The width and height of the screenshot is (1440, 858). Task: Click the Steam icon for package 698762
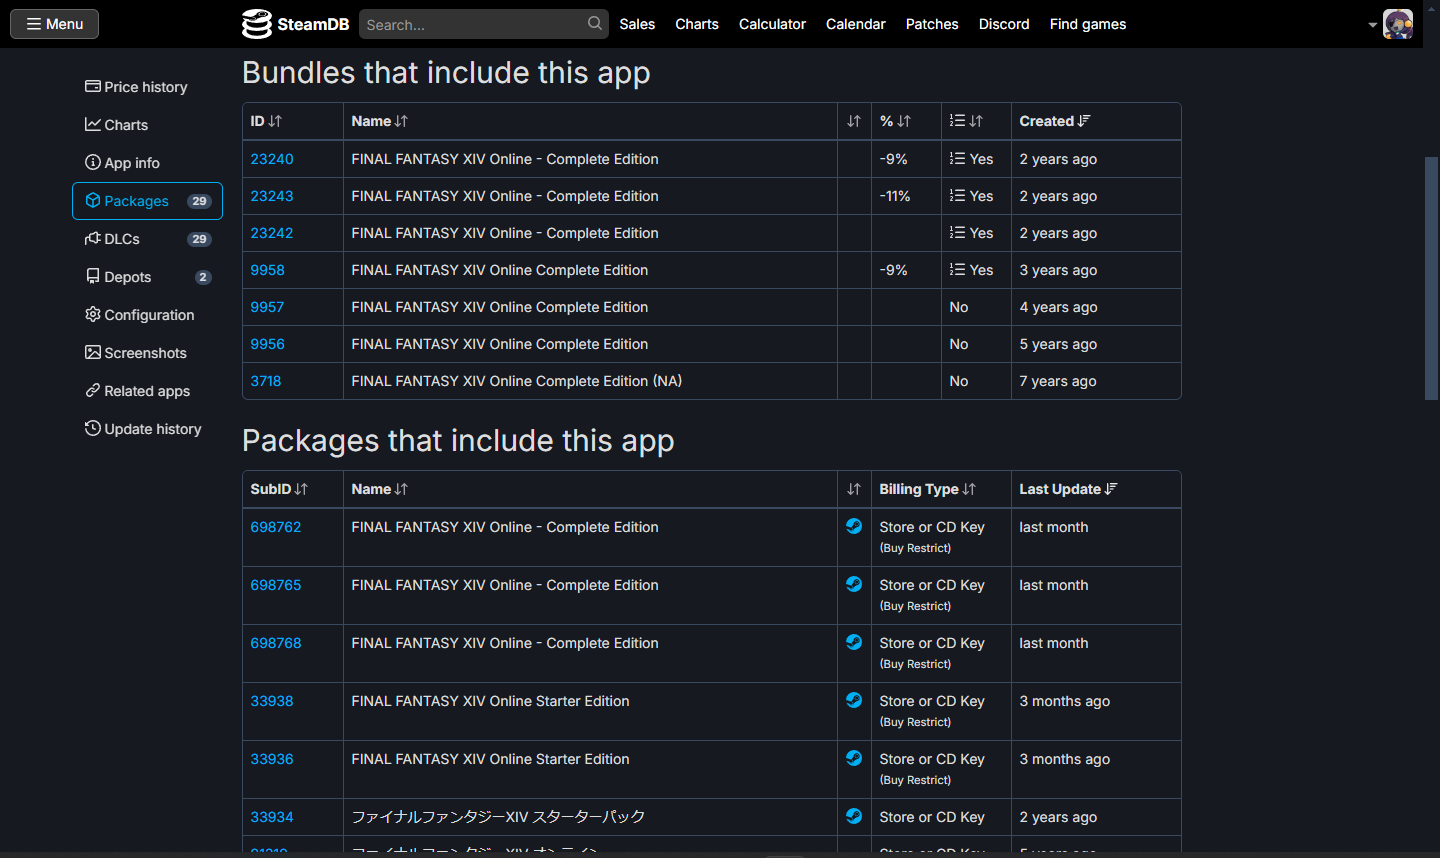pos(854,526)
